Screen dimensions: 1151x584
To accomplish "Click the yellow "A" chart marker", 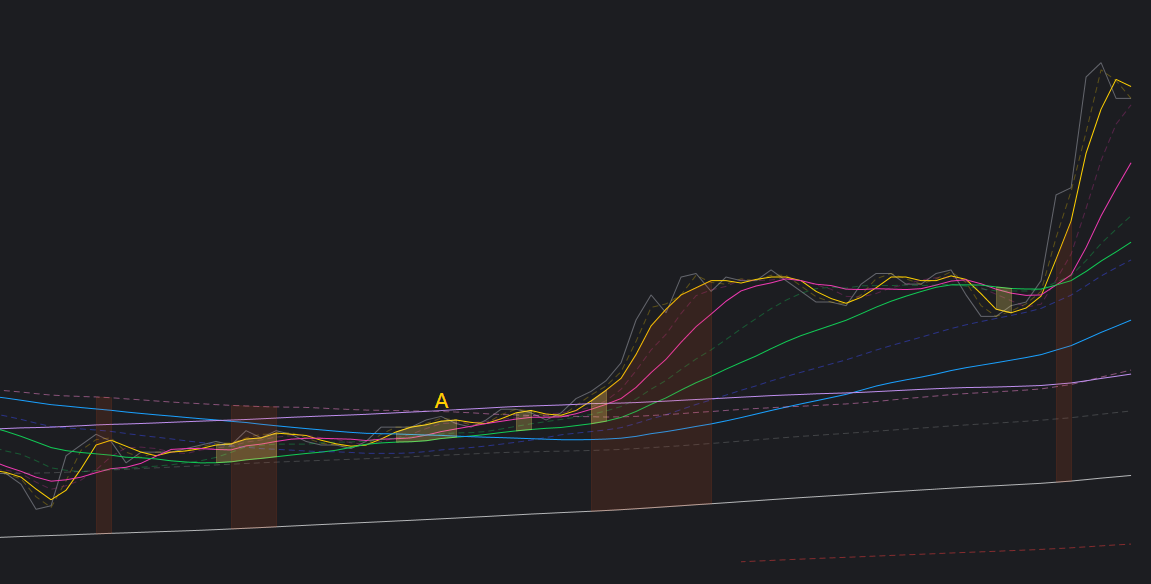I will click(441, 401).
